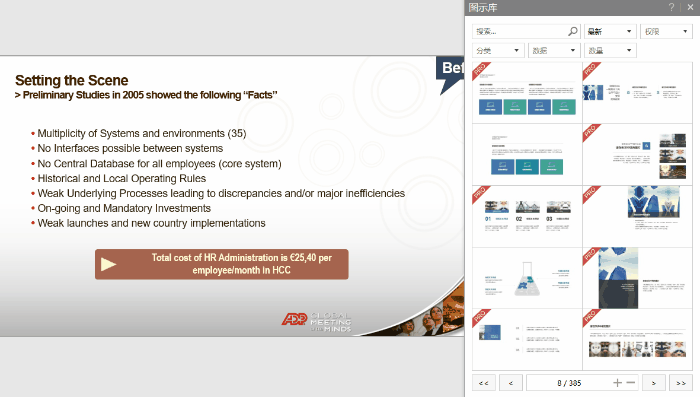Open the 分类 category dropdown
This screenshot has width=700, height=397.
pyautogui.click(x=498, y=50)
